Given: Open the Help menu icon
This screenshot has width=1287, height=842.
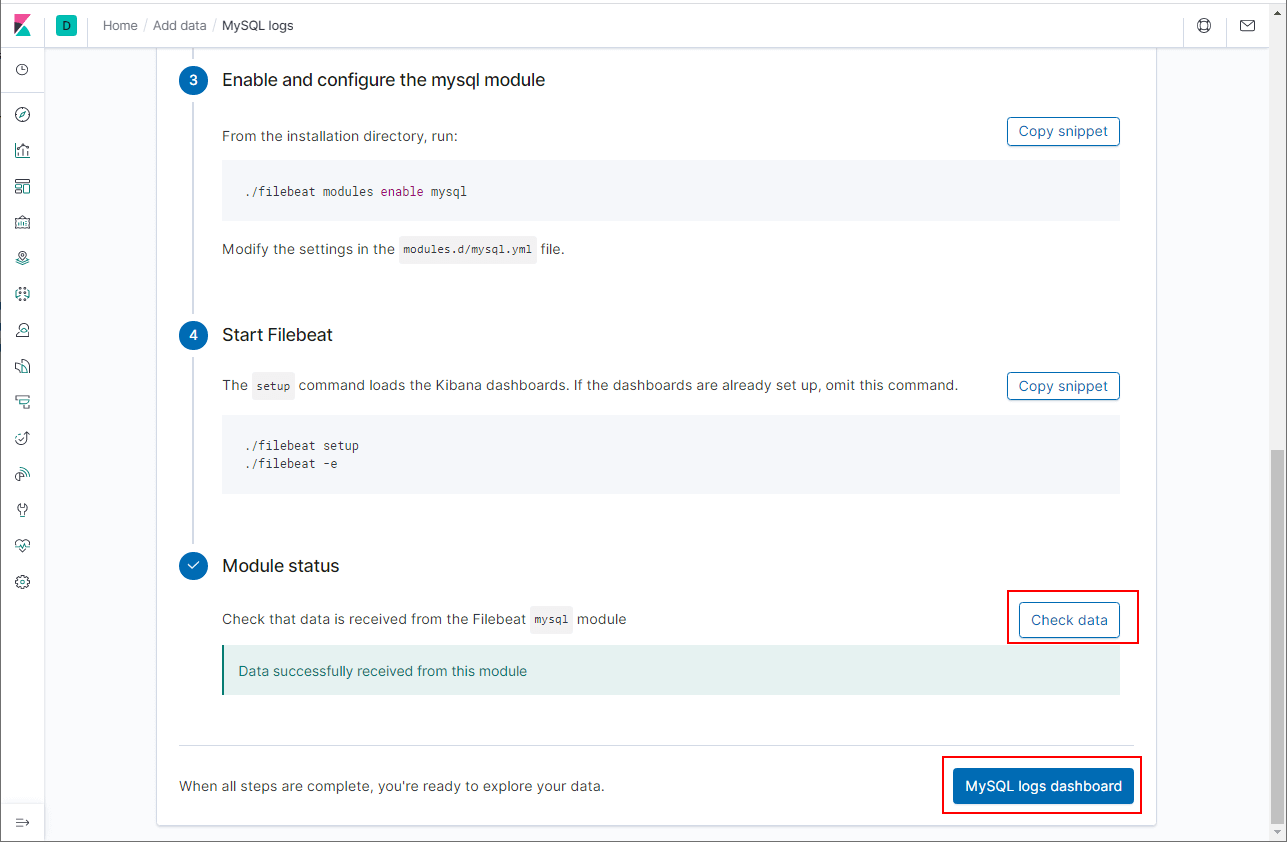Looking at the screenshot, I should coord(1204,26).
